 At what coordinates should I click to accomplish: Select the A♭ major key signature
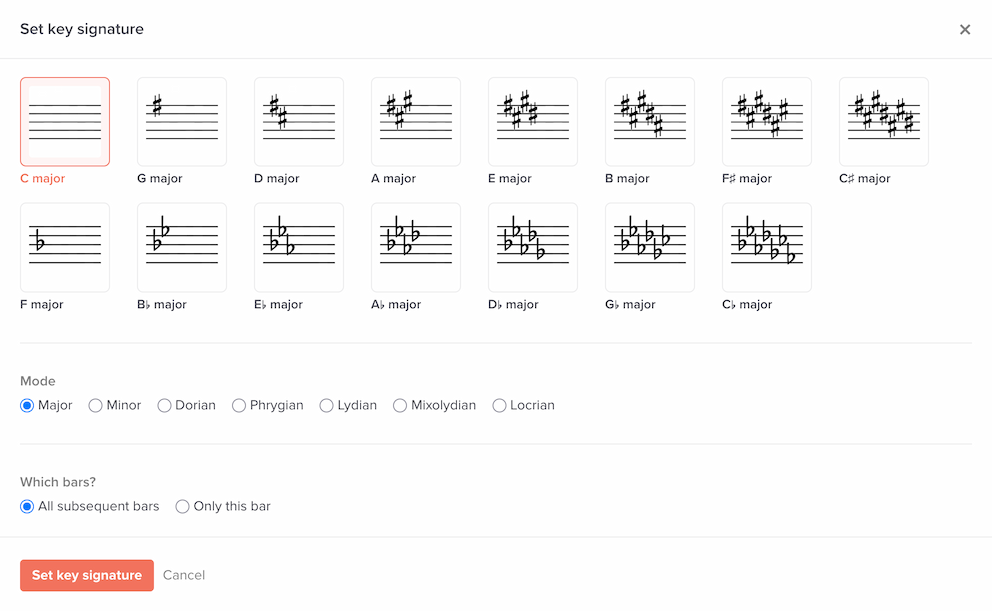click(x=416, y=248)
